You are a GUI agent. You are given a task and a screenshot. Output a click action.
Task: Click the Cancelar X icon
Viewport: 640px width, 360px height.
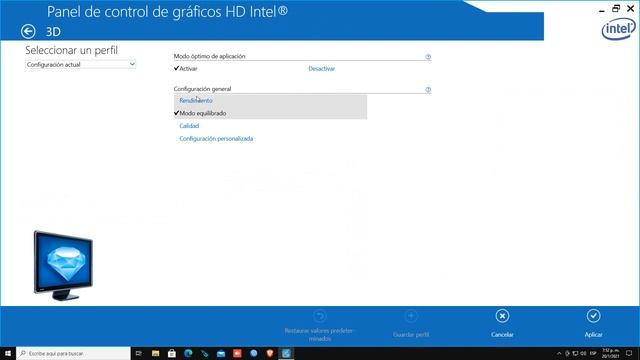coord(502,316)
